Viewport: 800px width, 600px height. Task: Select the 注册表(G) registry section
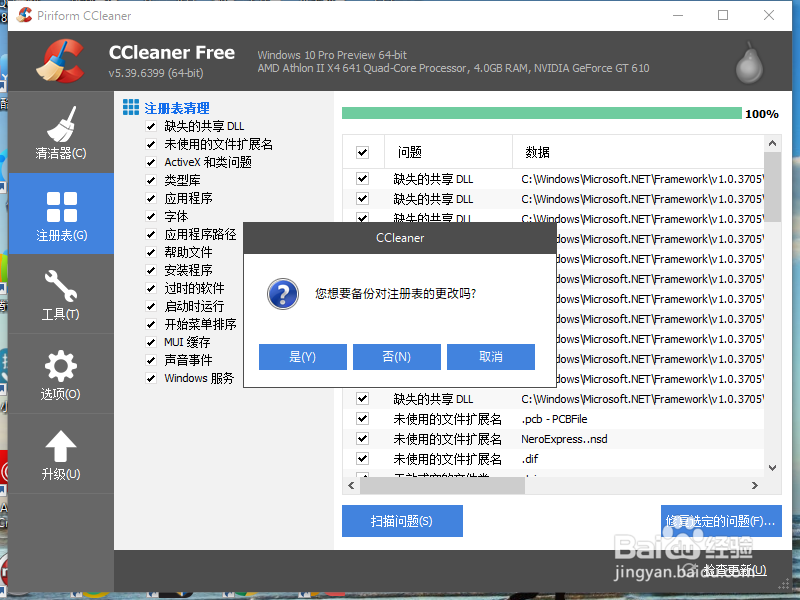[61, 214]
